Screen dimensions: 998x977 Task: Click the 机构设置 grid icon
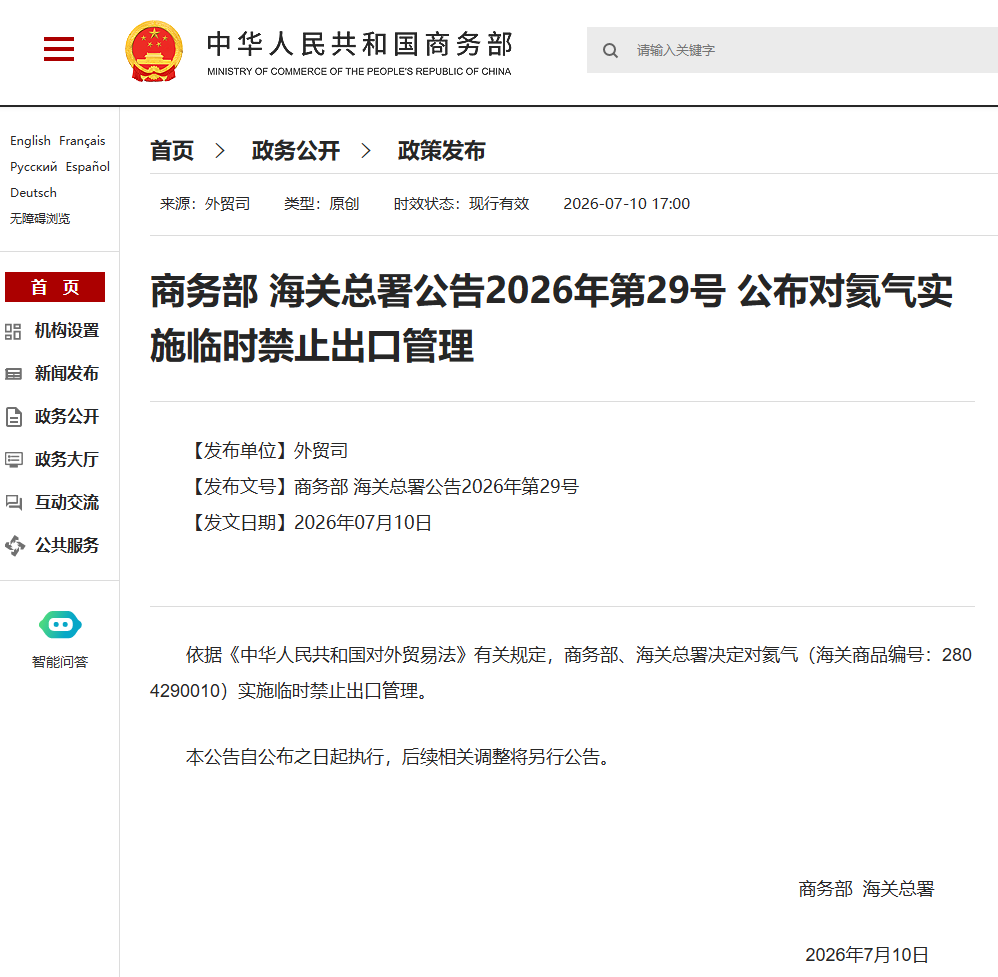tap(13, 332)
